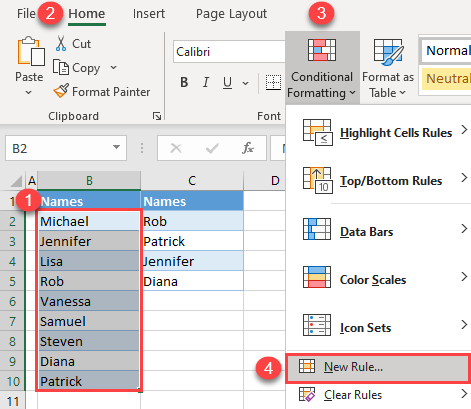Open the Paste options dropdown arrow
Image resolution: width=471 pixels, height=409 pixels.
tap(29, 92)
